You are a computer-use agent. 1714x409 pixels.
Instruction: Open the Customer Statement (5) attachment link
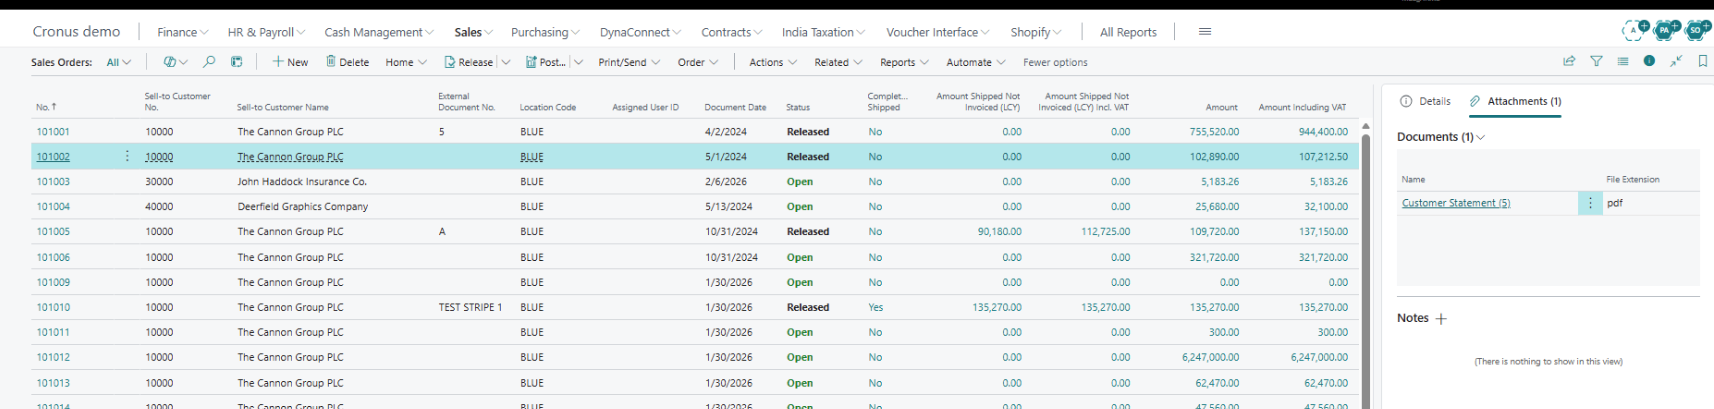(x=1456, y=203)
